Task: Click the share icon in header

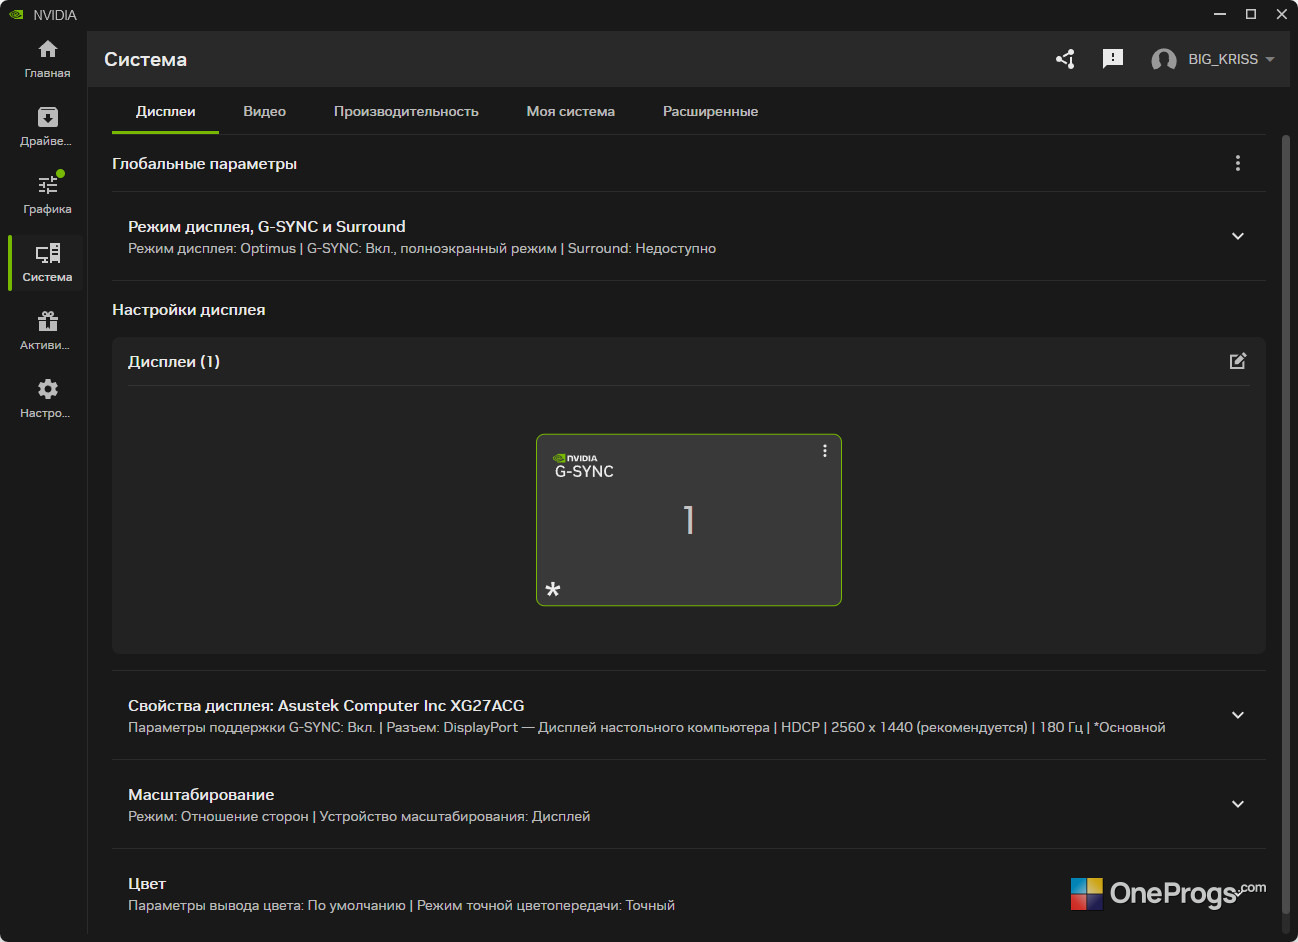Action: (x=1066, y=59)
